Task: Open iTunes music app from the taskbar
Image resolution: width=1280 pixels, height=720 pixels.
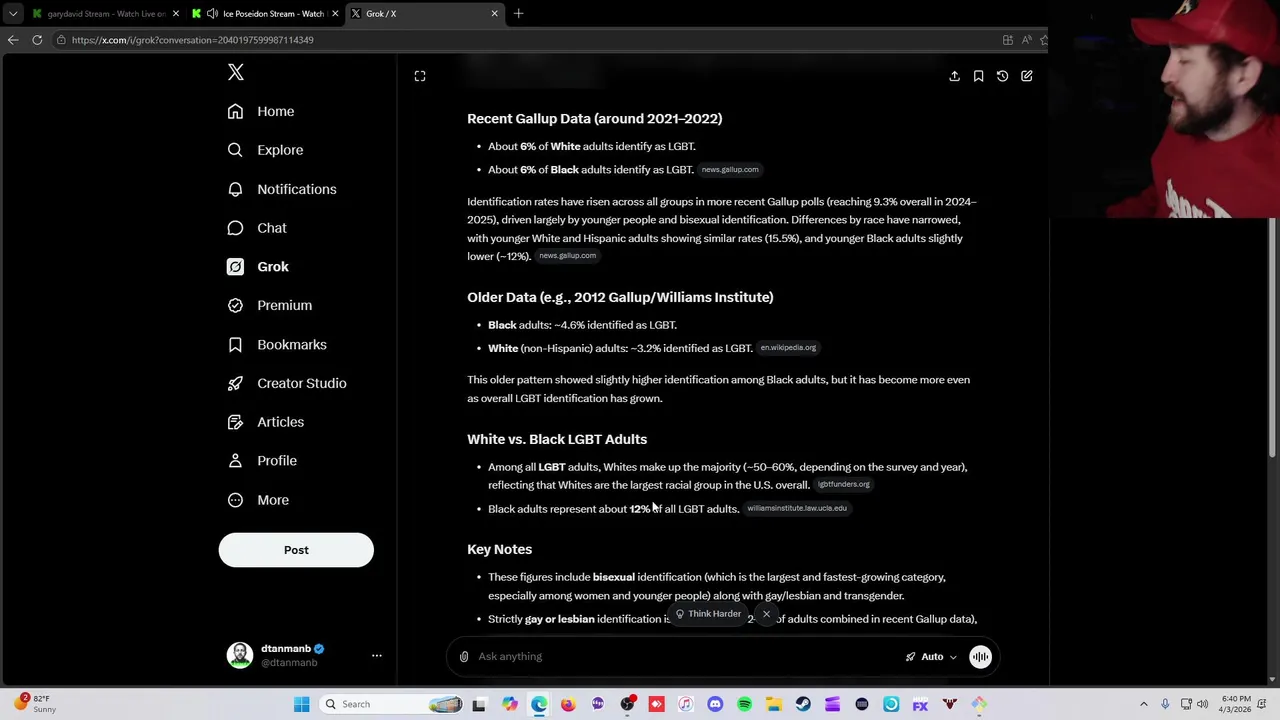Action: pos(685,704)
